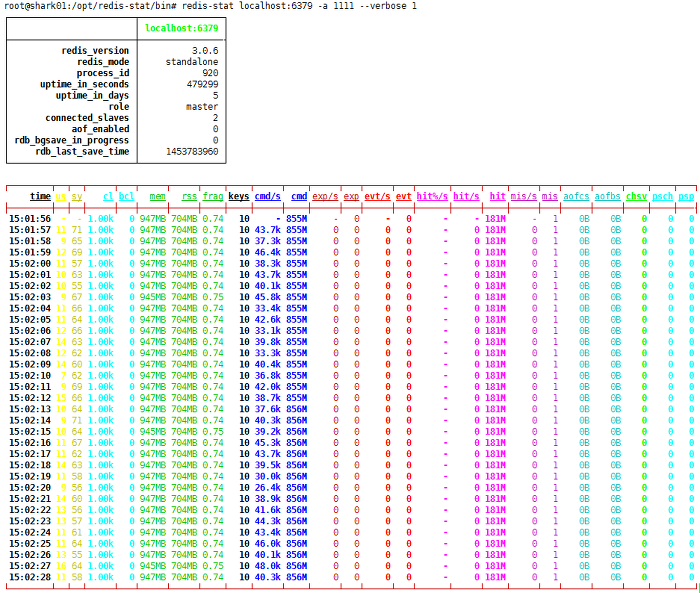700x593 pixels.
Task: Click the yellow sy column header
Action: coord(77,196)
